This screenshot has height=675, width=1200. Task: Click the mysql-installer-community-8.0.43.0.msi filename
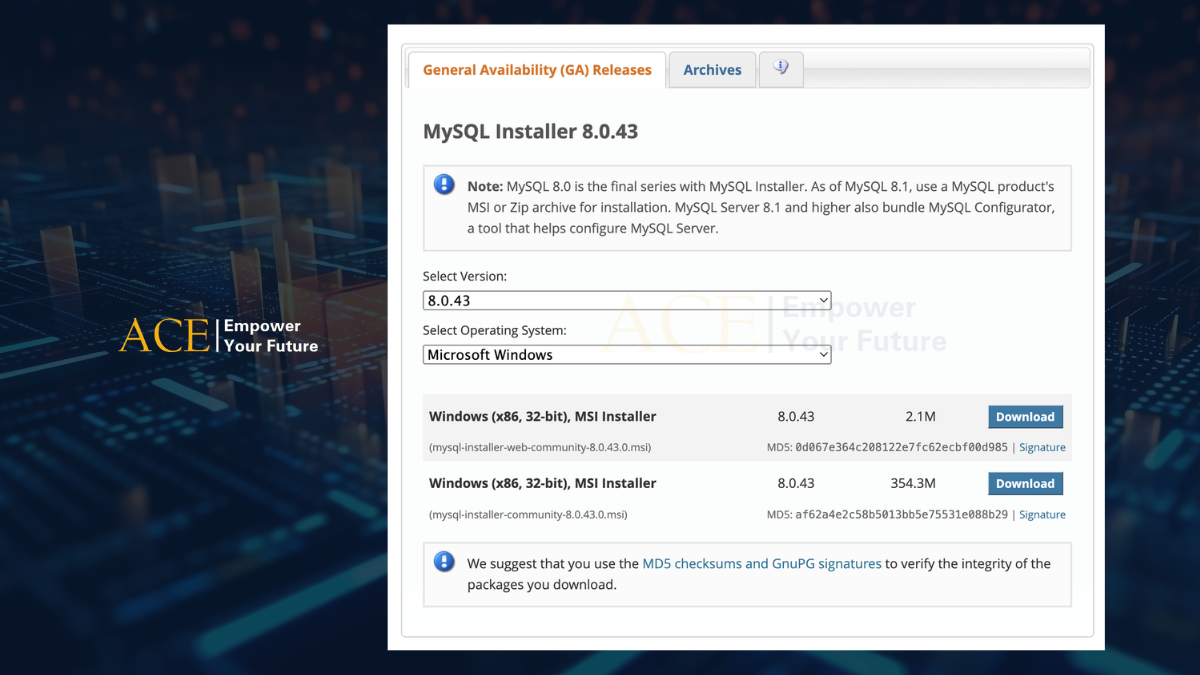pos(528,515)
